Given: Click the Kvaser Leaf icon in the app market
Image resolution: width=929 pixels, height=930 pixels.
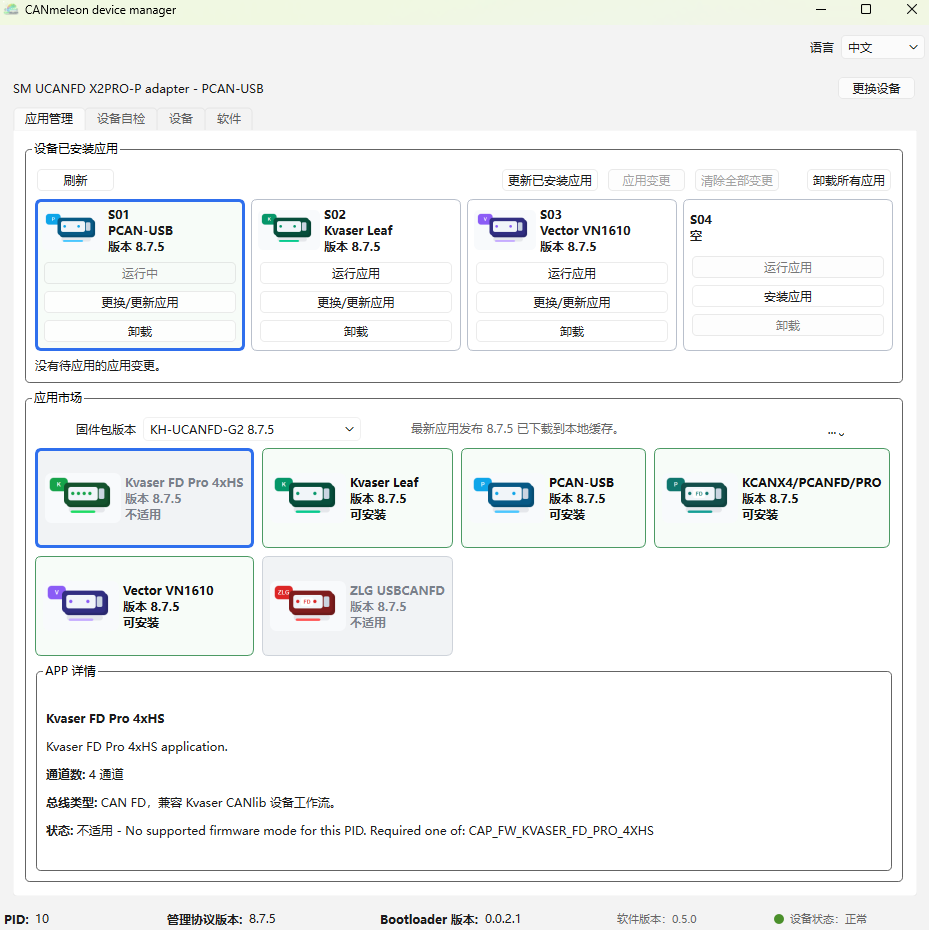Looking at the screenshot, I should 306,495.
